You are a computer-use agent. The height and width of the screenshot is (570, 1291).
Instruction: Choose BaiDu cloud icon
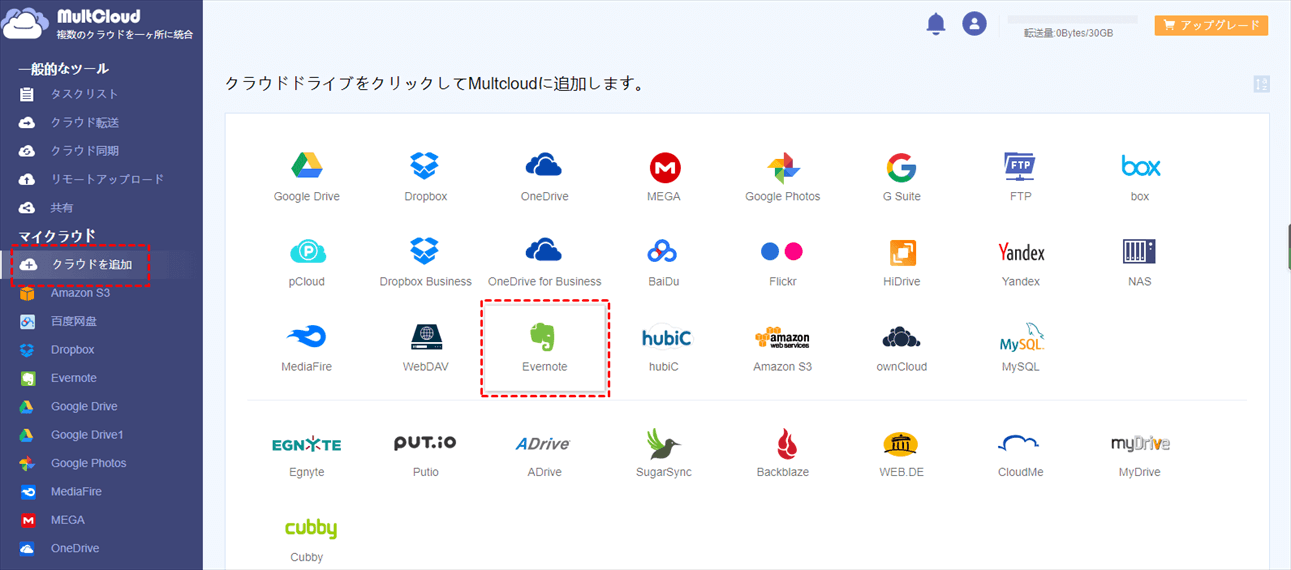(664, 263)
